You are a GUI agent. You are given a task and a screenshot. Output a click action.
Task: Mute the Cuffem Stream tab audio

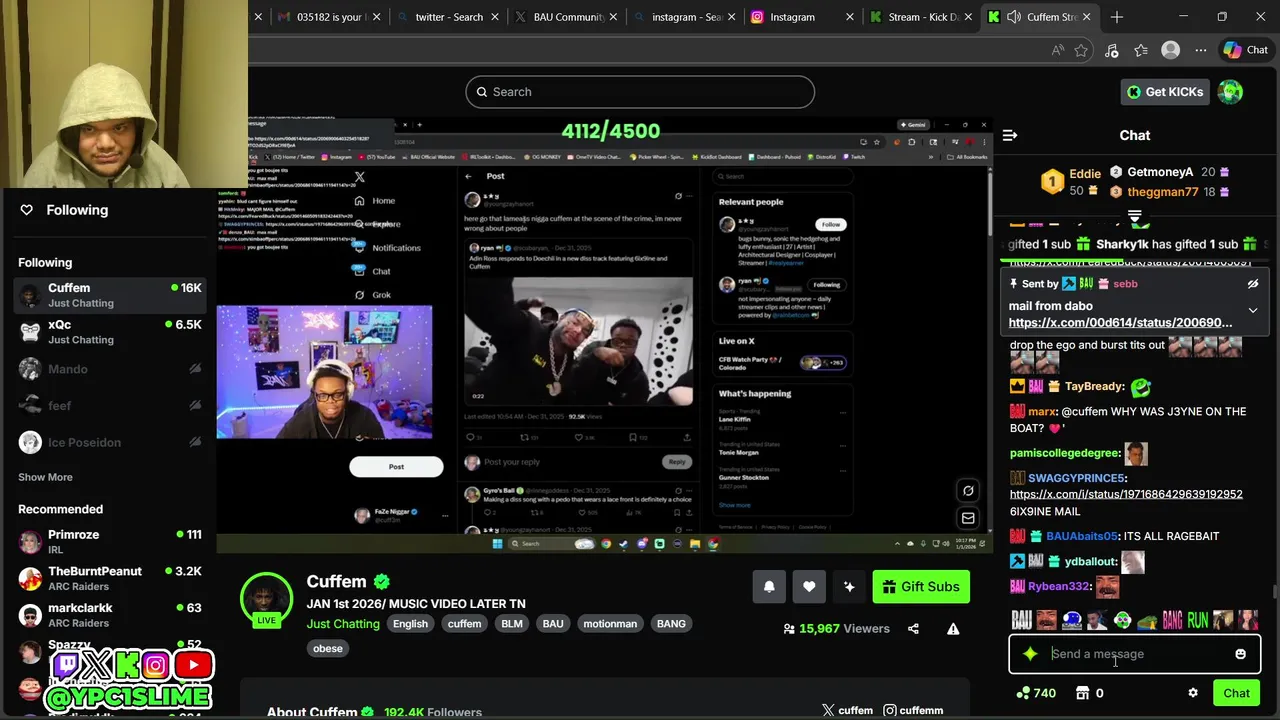coord(1014,17)
